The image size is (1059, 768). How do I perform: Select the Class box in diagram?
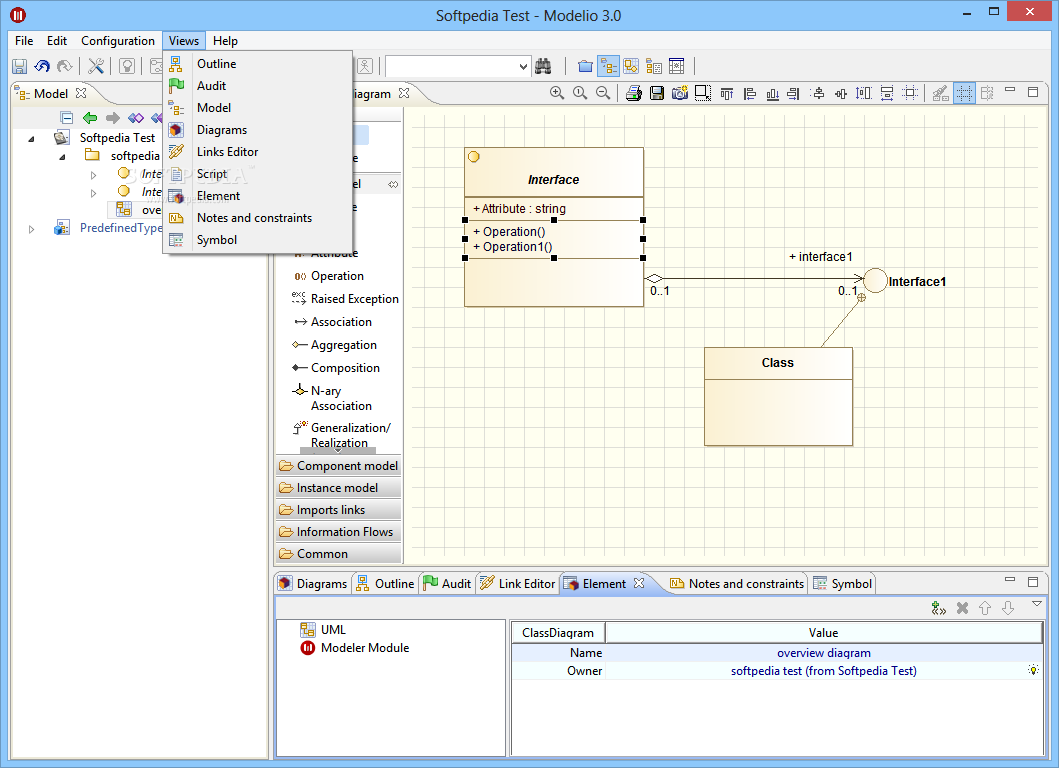[778, 396]
